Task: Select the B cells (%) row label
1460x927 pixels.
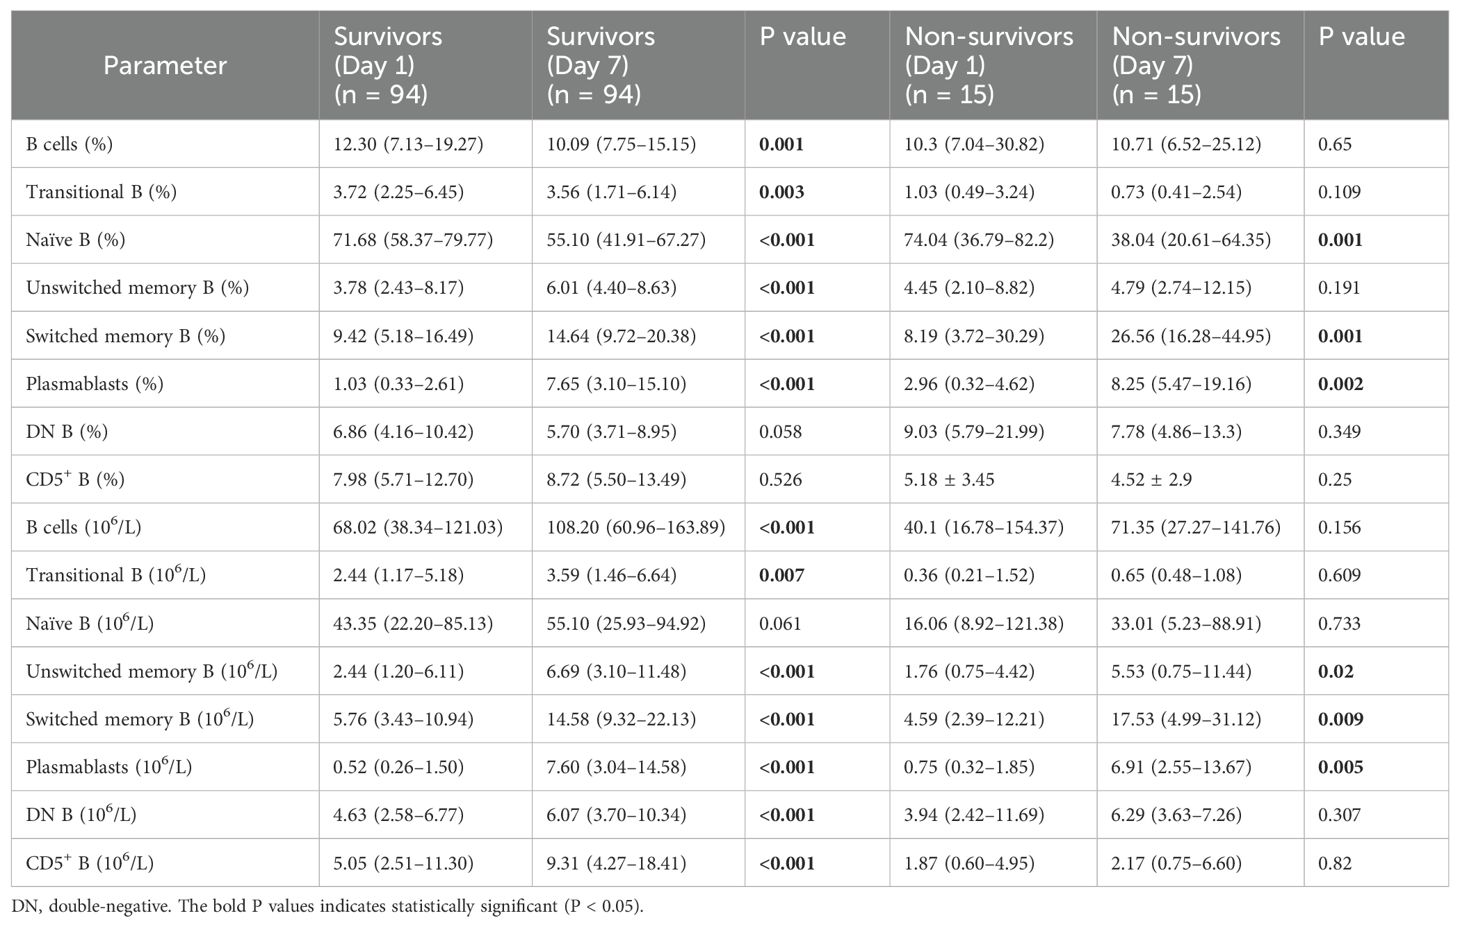Action: click(69, 144)
